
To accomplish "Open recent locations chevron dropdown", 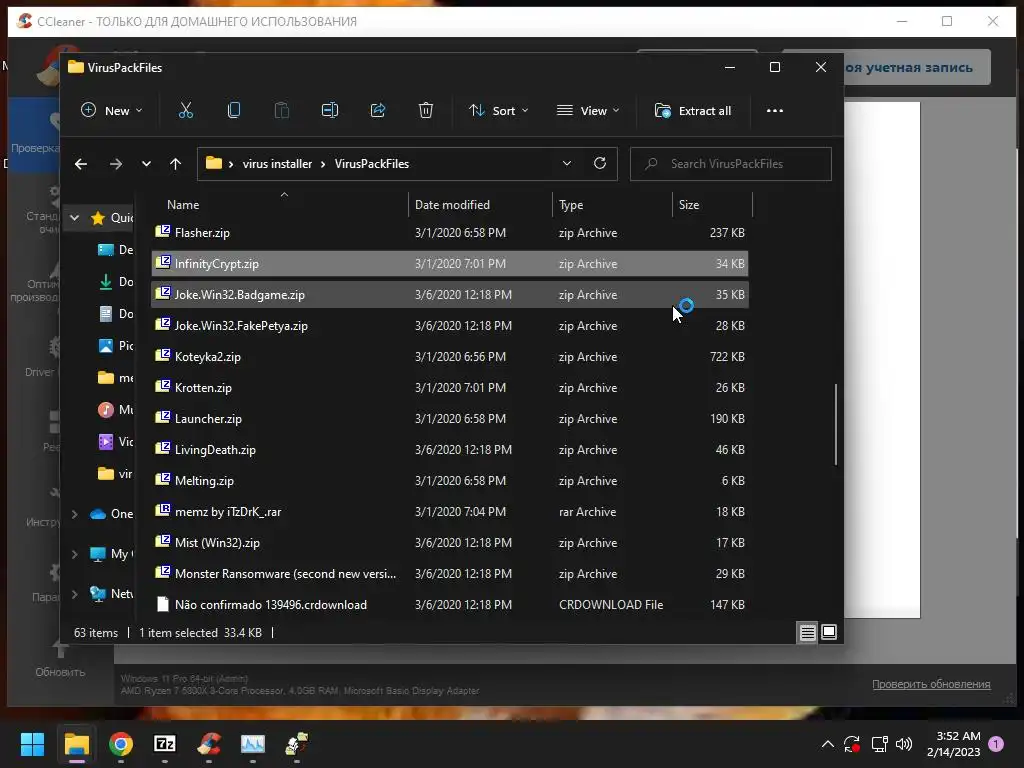I will (146, 164).
